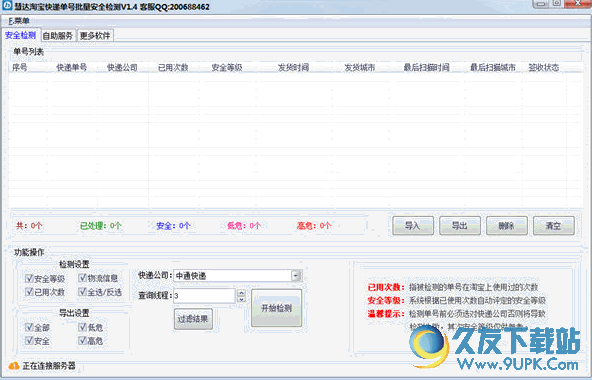Click the 查询线程 number input field

pyautogui.click(x=204, y=295)
